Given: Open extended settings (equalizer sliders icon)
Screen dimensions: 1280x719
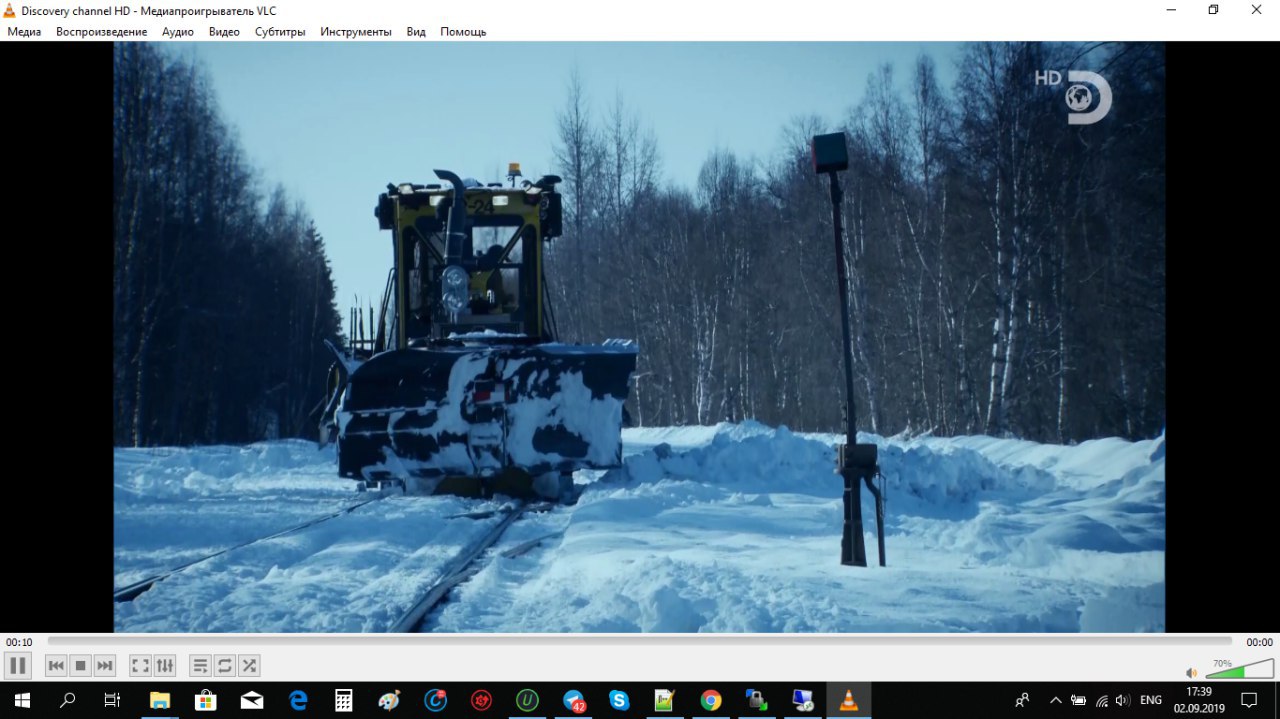Looking at the screenshot, I should point(165,665).
